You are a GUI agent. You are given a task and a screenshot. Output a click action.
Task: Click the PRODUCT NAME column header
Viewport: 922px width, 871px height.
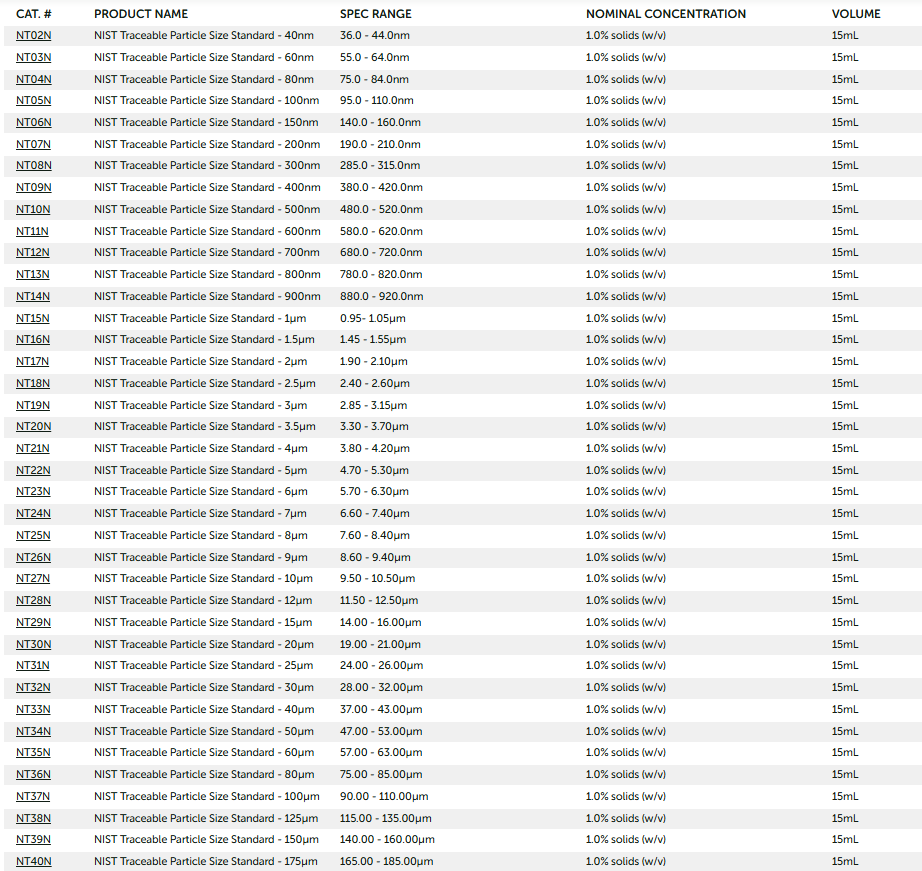(x=141, y=14)
